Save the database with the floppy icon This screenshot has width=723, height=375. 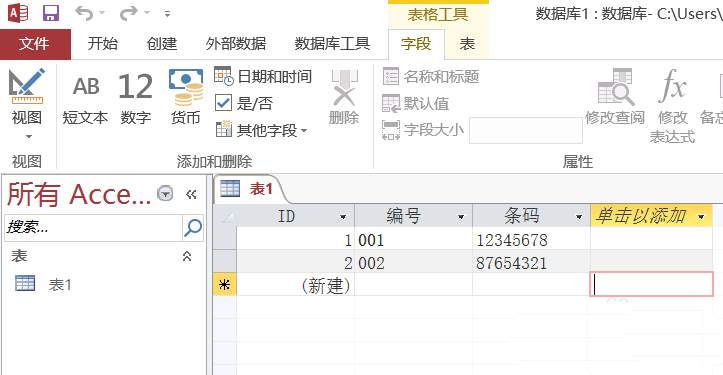[51, 13]
